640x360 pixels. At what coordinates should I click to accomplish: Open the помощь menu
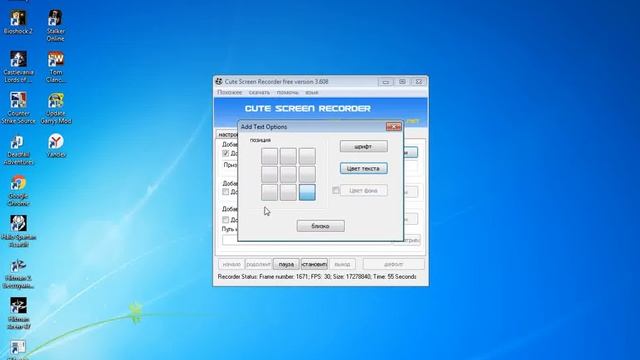coord(287,93)
